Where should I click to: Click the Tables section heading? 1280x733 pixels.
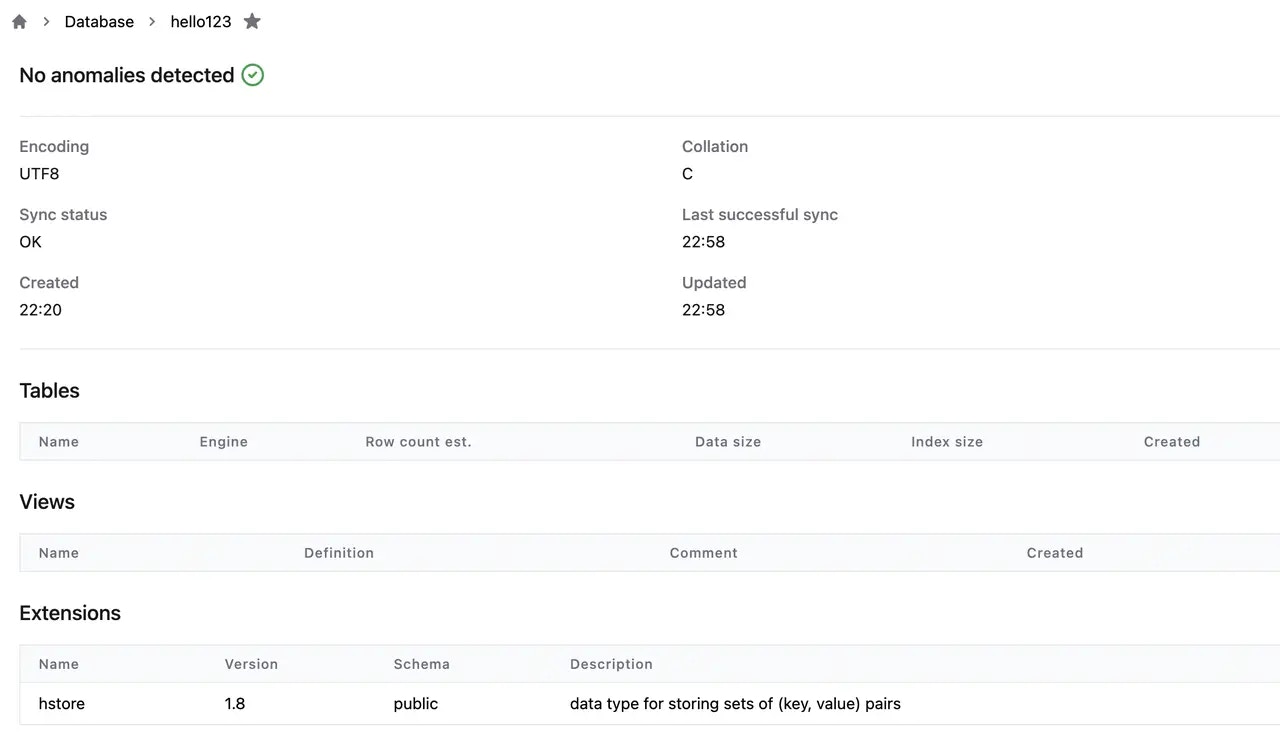(x=50, y=391)
